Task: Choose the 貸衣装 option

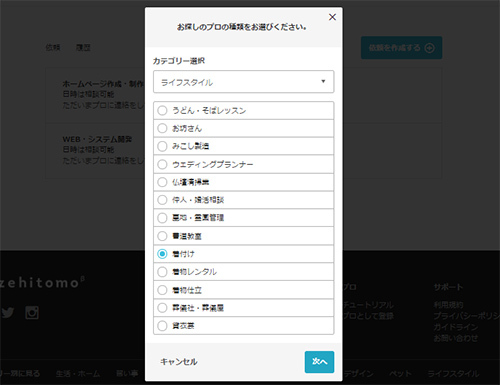Action: [x=244, y=326]
